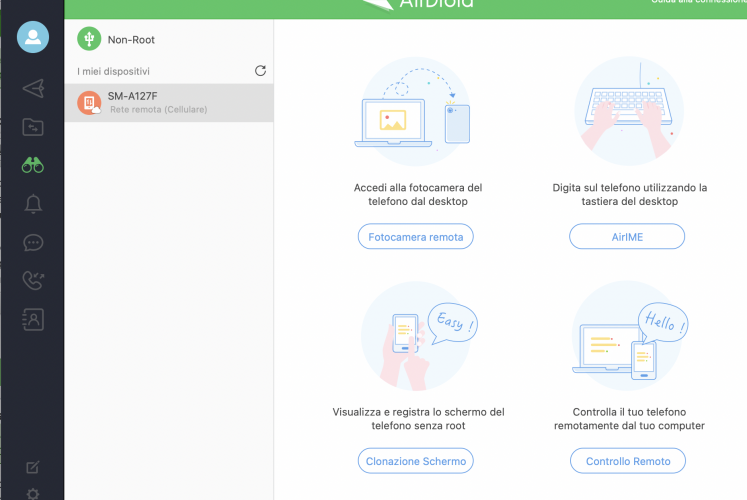Select the binoculars remote control icon

pos(33,165)
